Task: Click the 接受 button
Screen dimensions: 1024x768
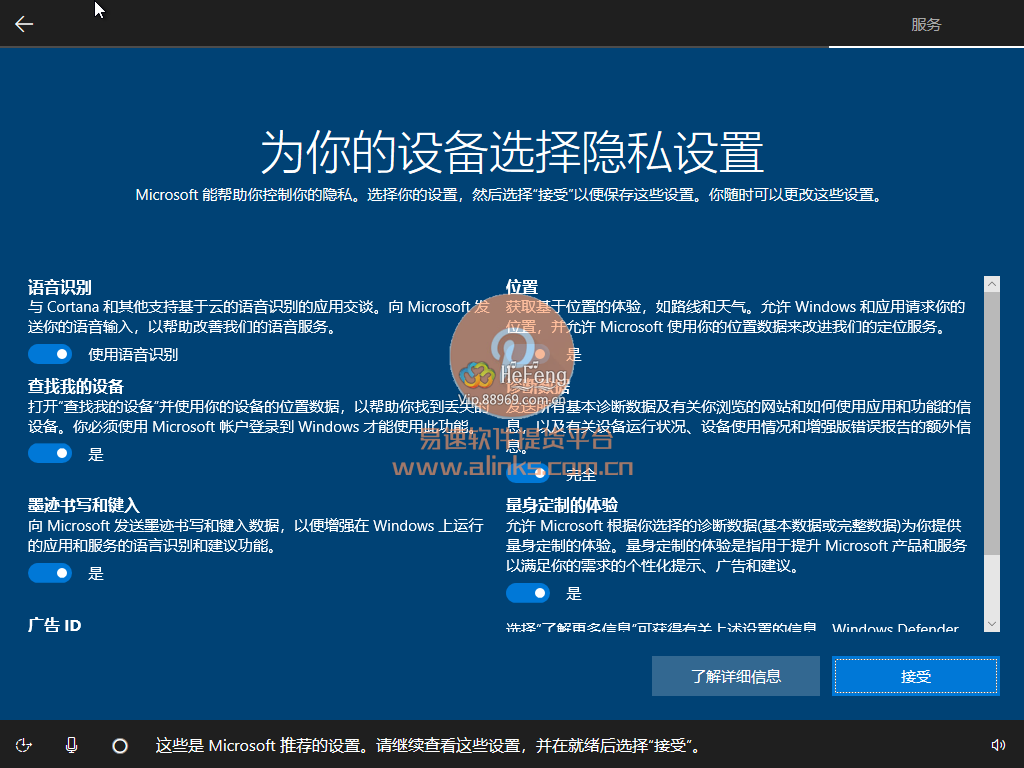Action: tap(916, 676)
